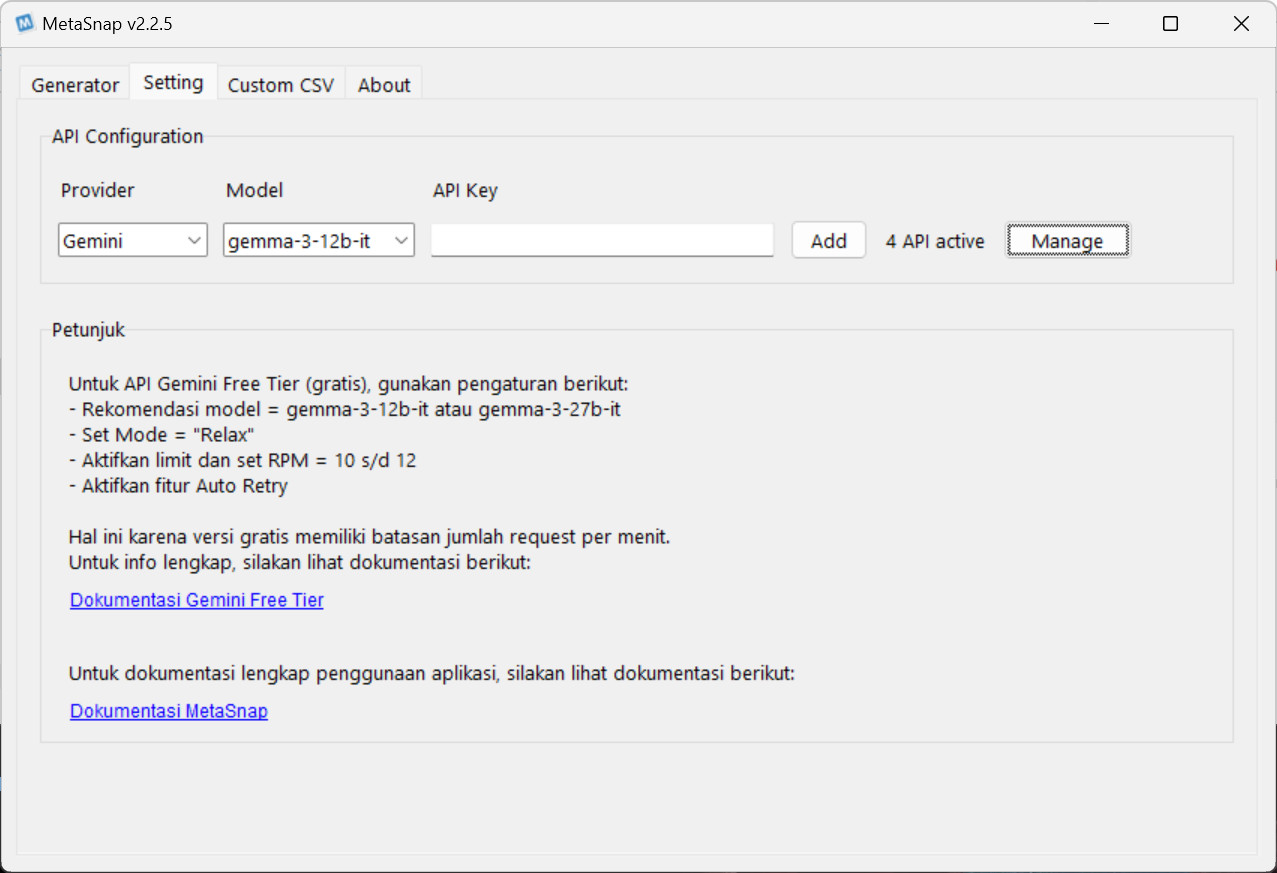This screenshot has width=1277, height=873.
Task: Click the 'Set Mode = "Relax"' instruction line
Action: click(x=162, y=435)
